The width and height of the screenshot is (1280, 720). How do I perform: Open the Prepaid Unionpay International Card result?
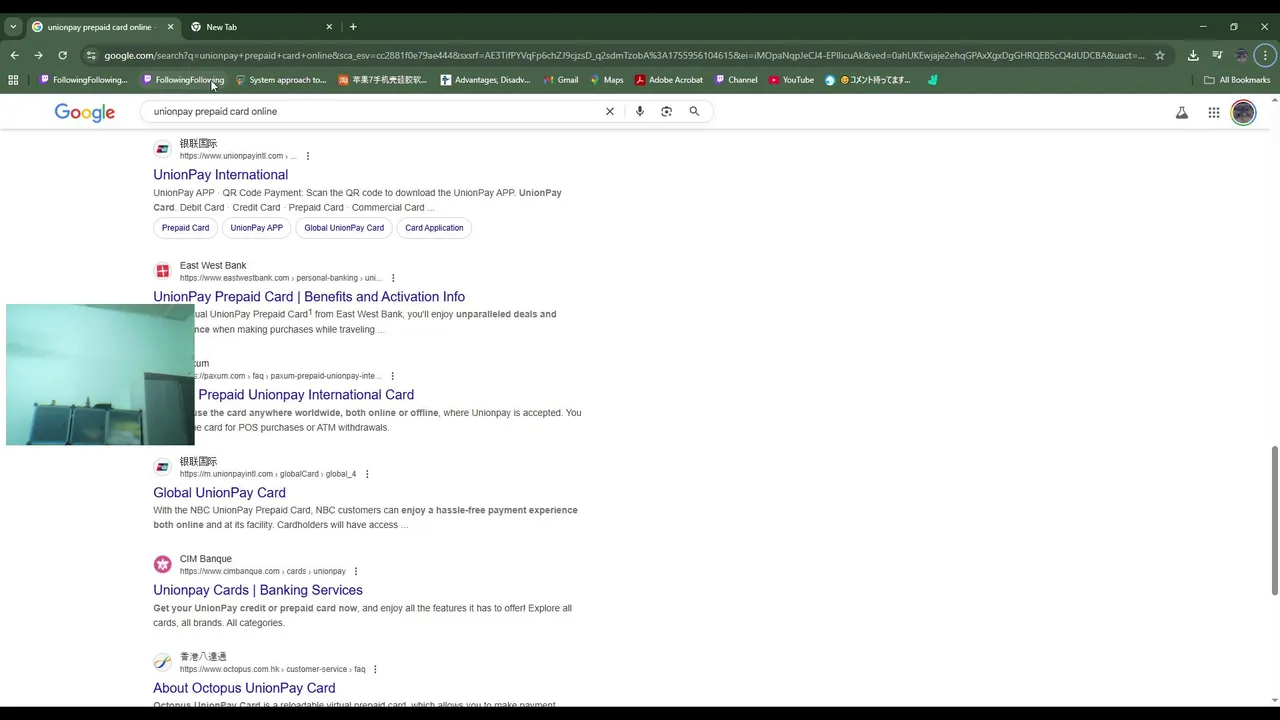[306, 395]
